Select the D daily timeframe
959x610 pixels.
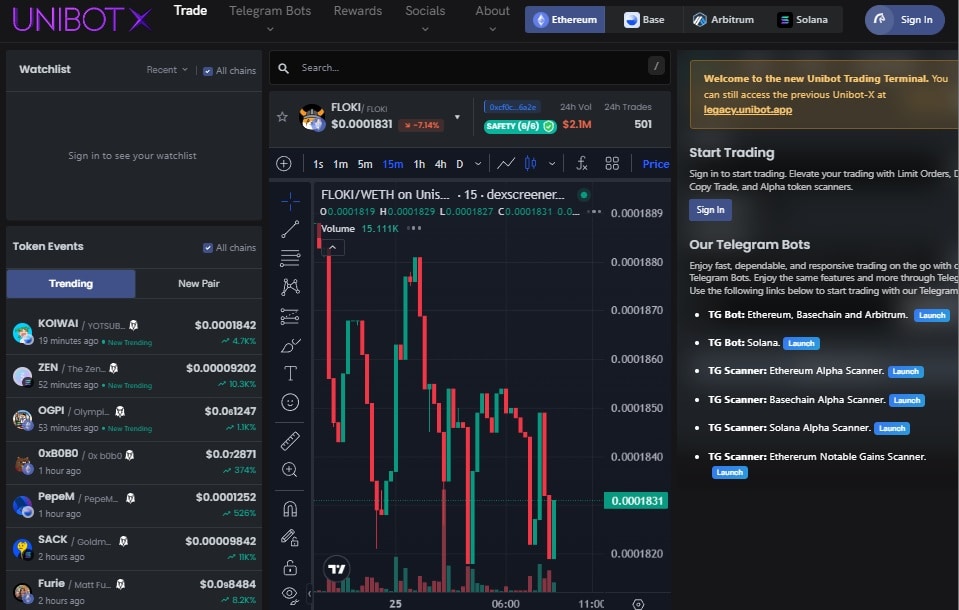(x=459, y=164)
